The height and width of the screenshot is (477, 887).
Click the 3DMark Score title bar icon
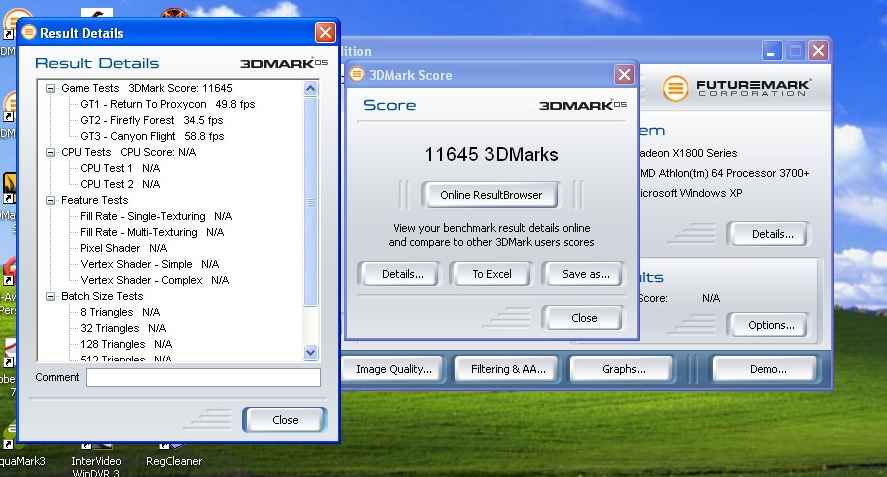[357, 75]
